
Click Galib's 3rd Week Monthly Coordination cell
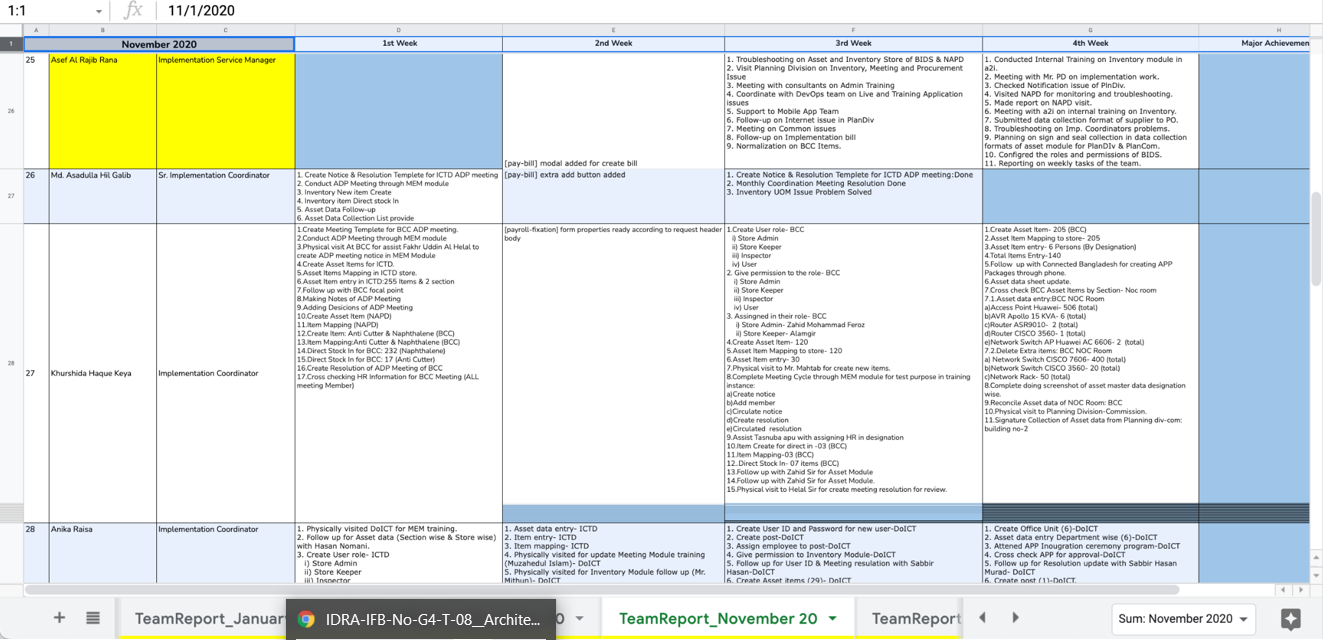point(853,196)
